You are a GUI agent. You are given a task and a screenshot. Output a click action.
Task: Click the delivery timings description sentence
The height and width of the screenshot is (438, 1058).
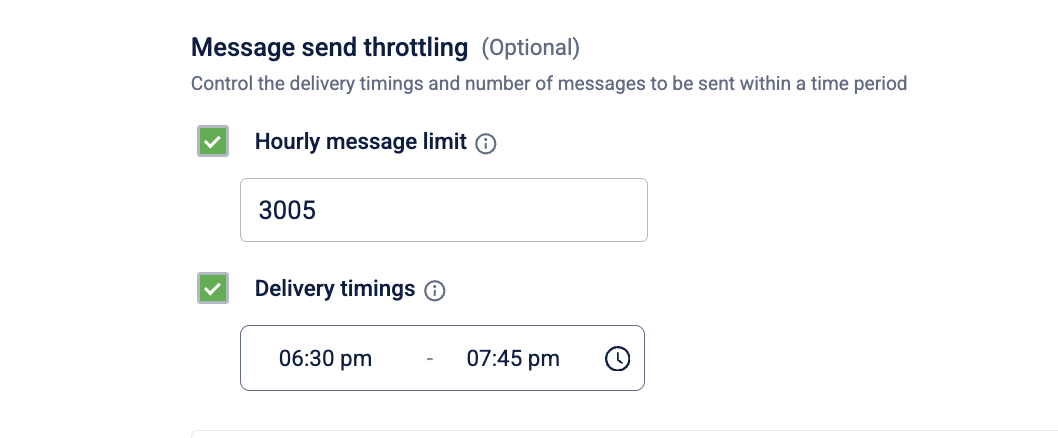[x=549, y=84]
